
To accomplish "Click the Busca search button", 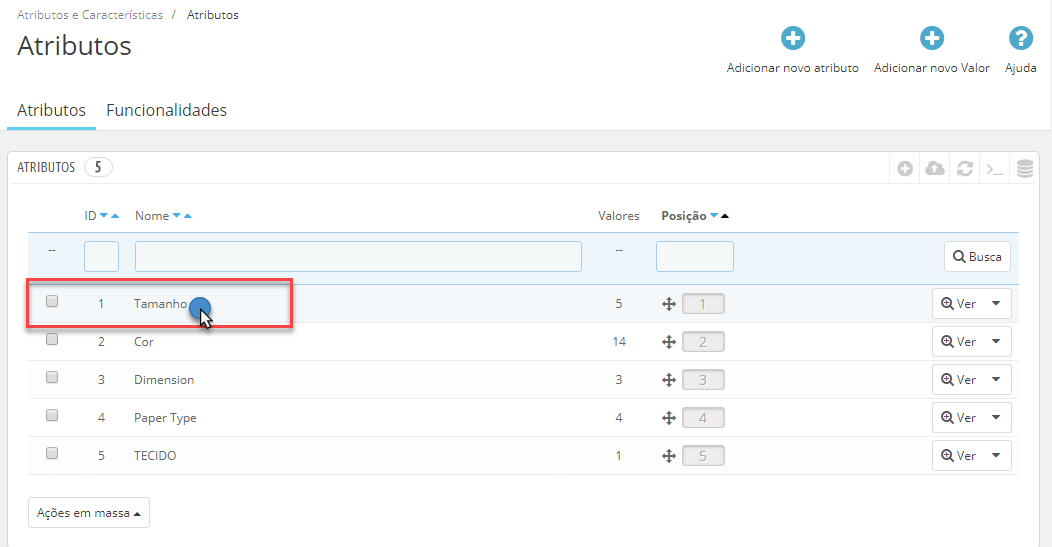I will [977, 256].
